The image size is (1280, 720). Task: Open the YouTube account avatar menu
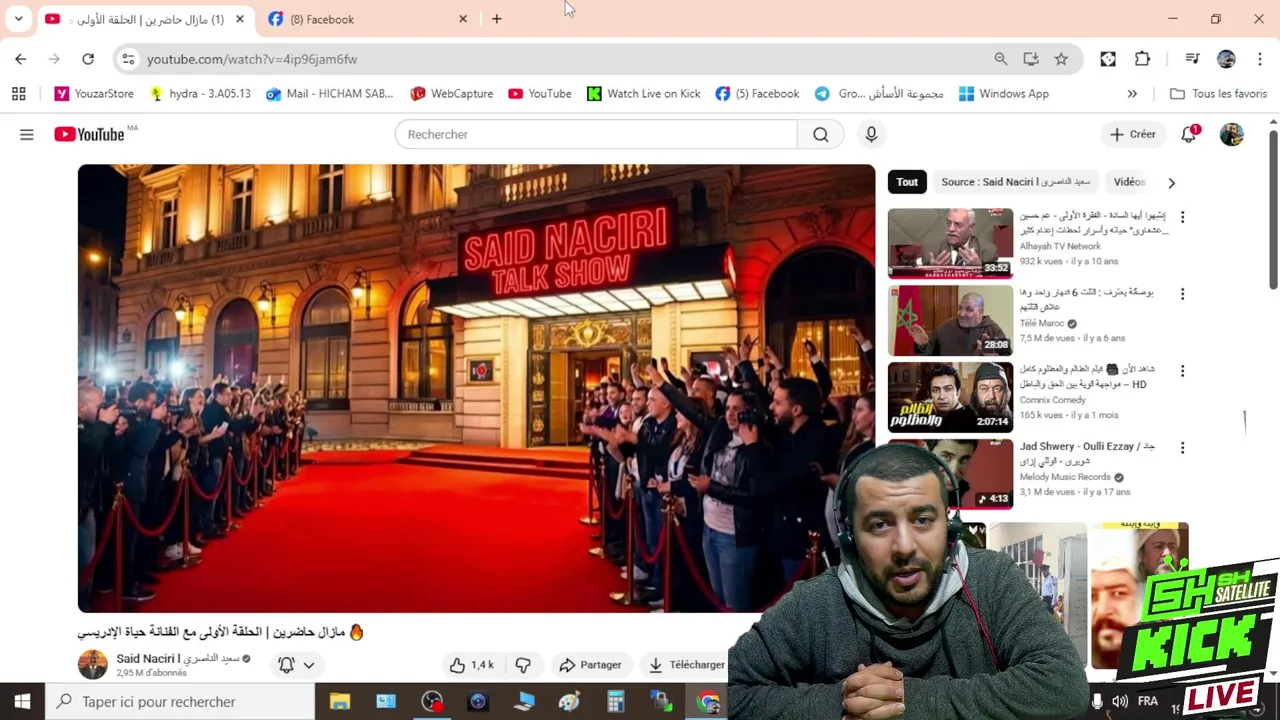click(x=1232, y=134)
